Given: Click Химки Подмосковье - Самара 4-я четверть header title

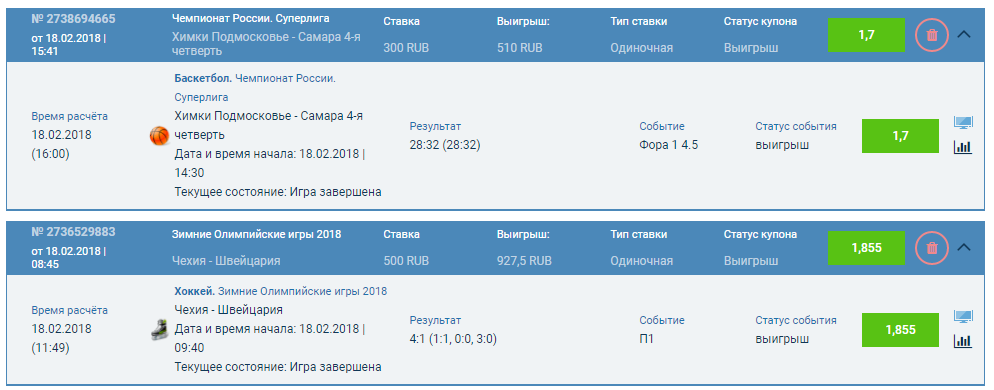Looking at the screenshot, I should click(x=266, y=44).
